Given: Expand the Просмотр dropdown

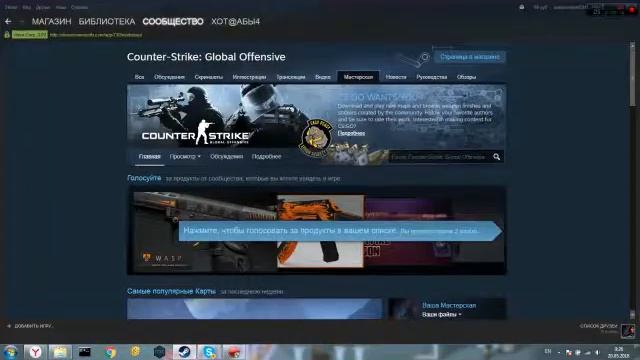Looking at the screenshot, I should 185,156.
